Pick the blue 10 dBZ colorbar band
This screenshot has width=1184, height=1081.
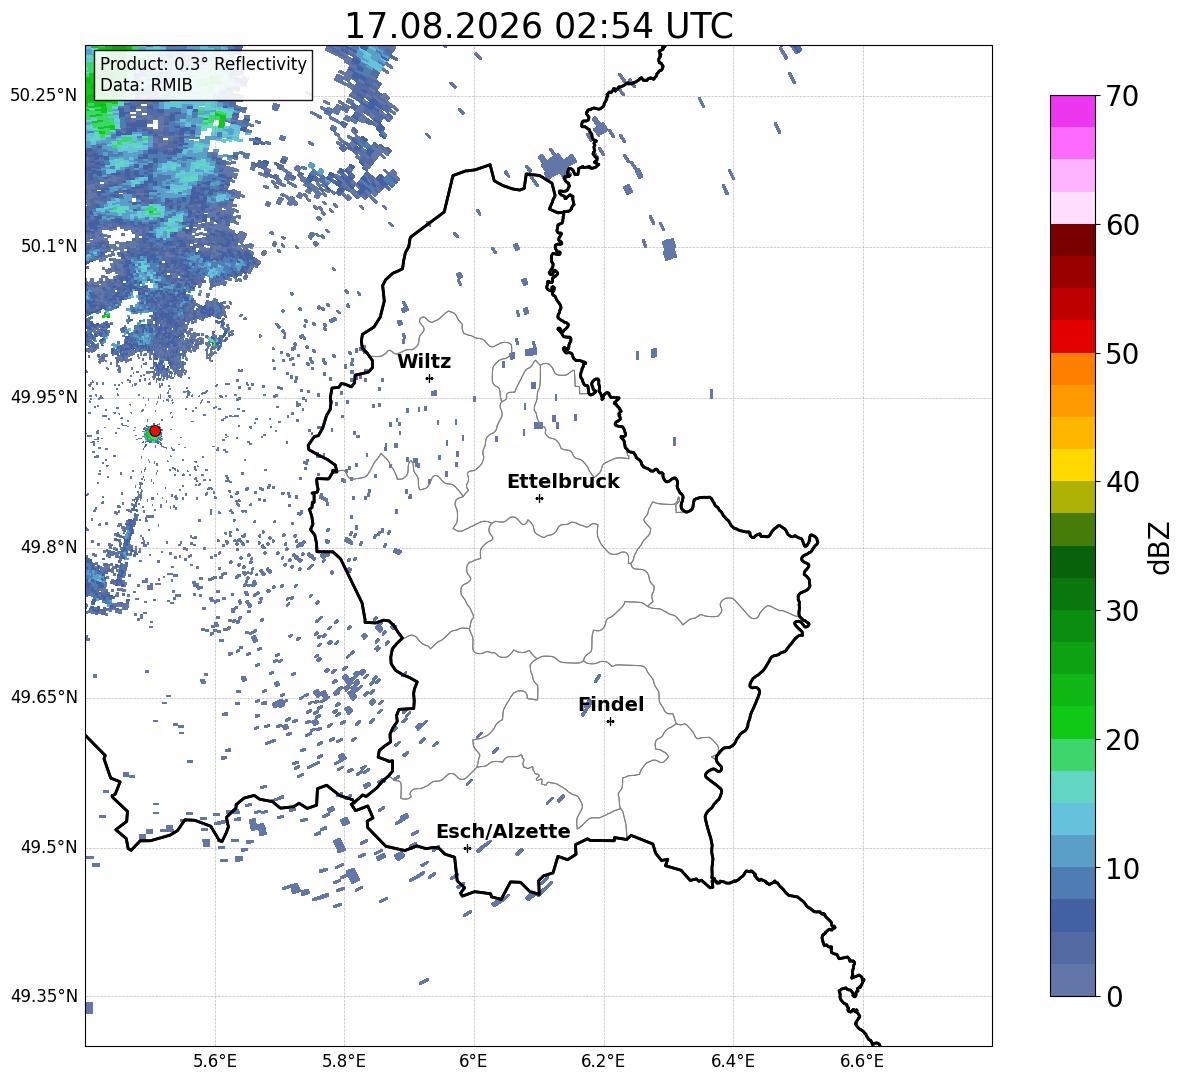click(x=1072, y=851)
